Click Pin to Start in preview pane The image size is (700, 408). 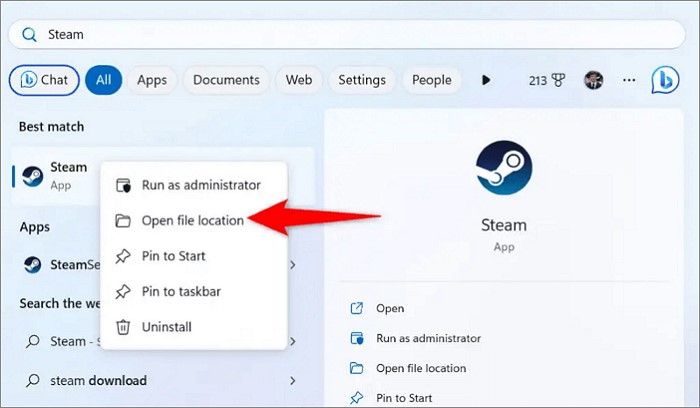click(x=404, y=398)
